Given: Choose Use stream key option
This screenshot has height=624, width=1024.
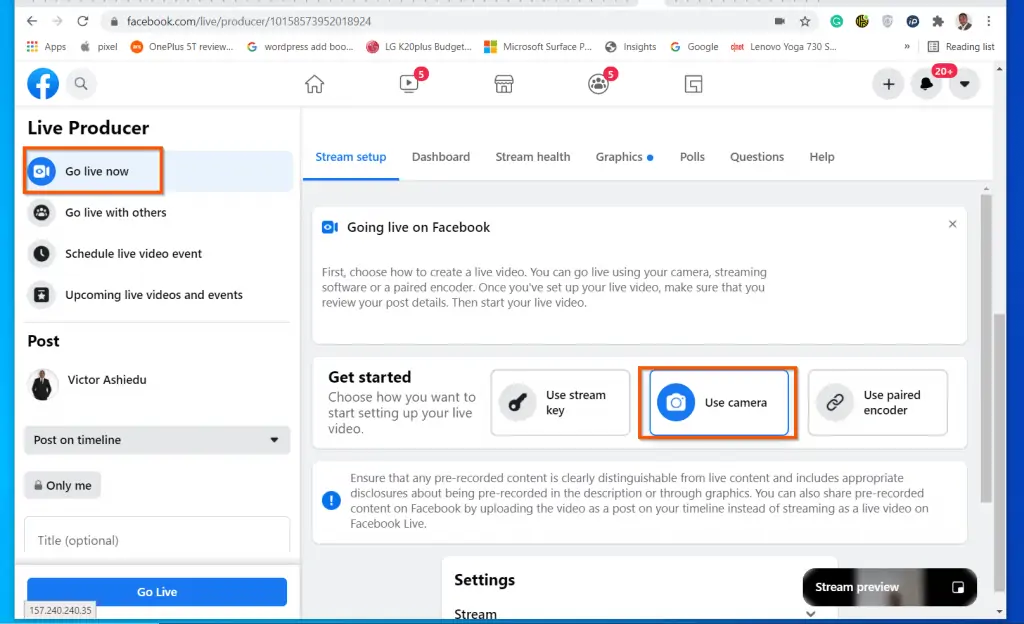Looking at the screenshot, I should [x=560, y=403].
